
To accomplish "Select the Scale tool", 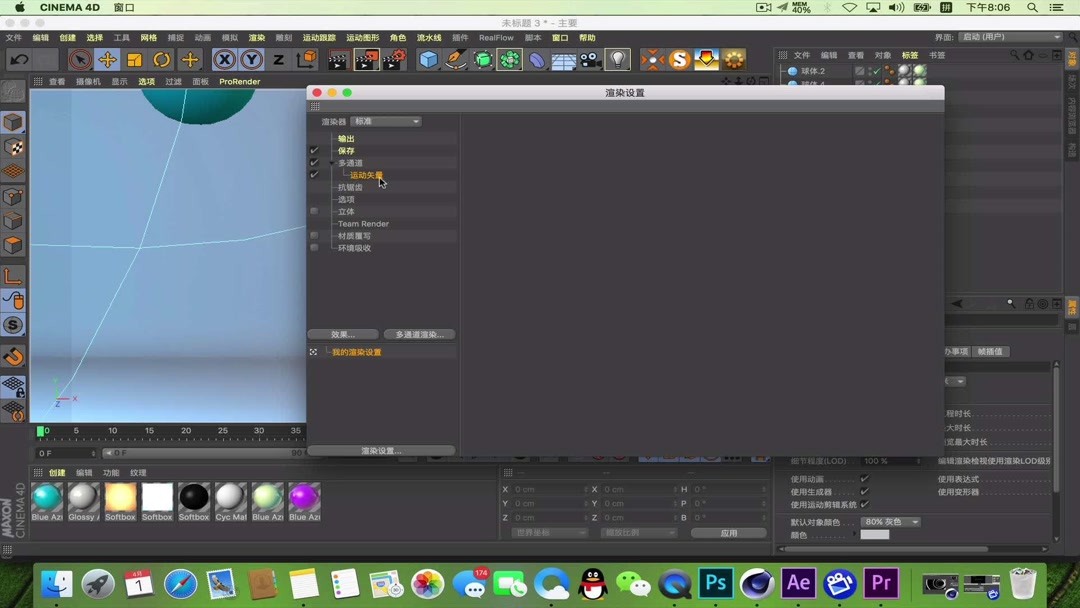I will click(x=133, y=60).
